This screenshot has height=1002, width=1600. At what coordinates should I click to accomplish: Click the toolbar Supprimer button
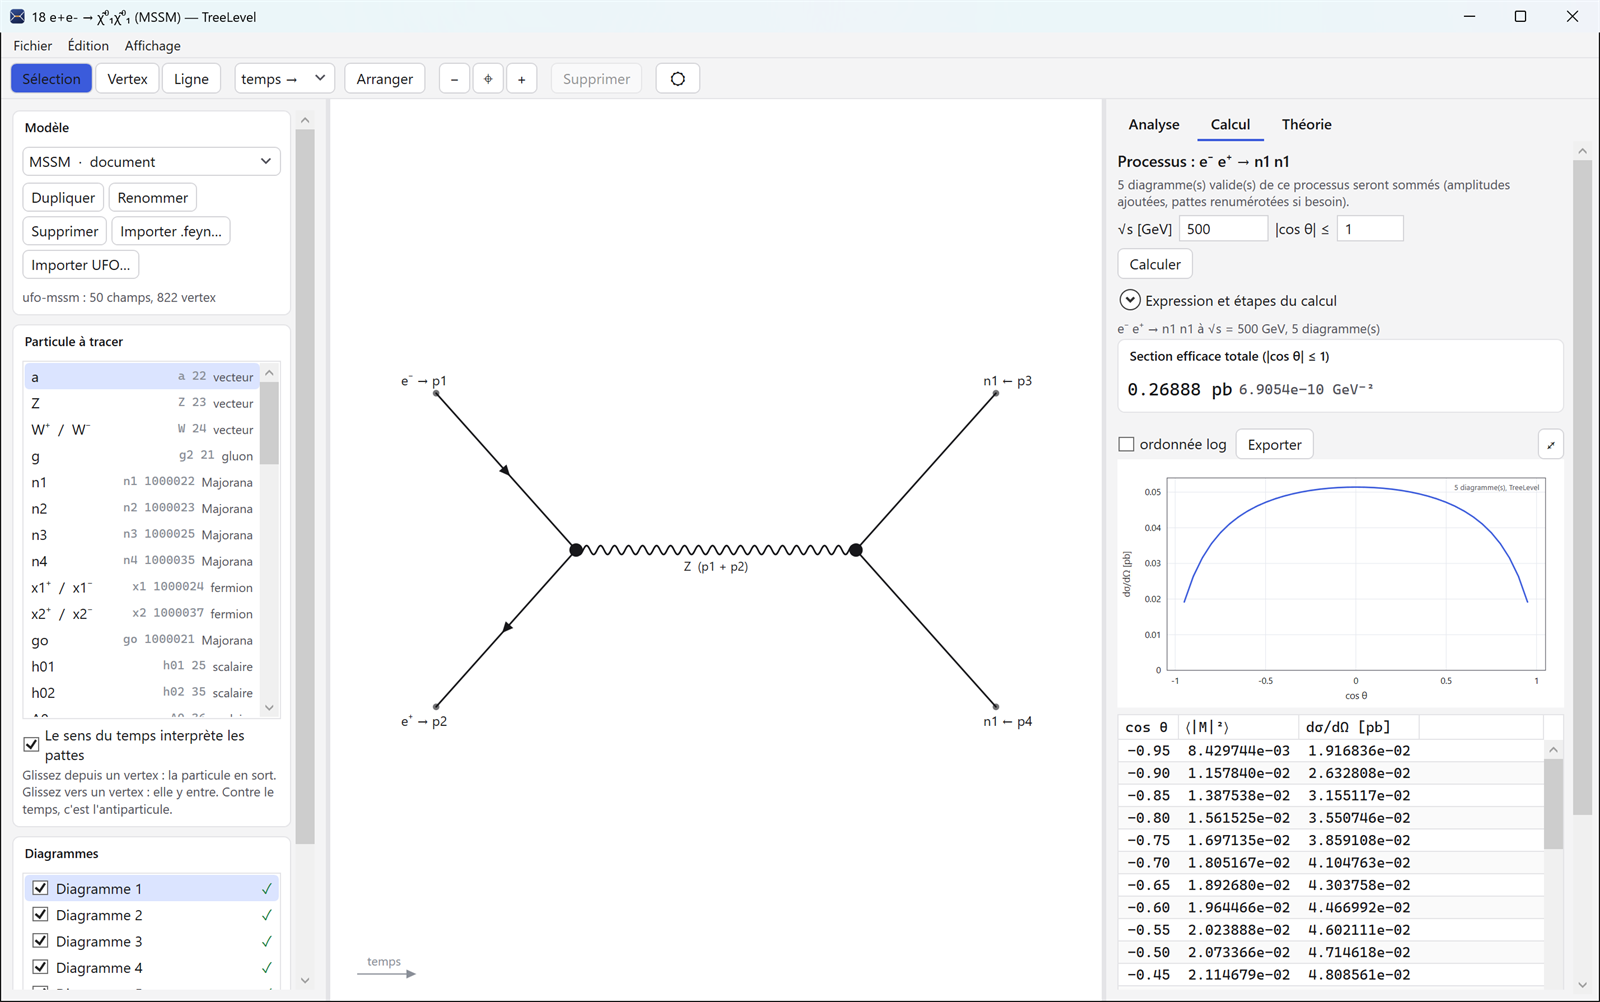click(596, 79)
